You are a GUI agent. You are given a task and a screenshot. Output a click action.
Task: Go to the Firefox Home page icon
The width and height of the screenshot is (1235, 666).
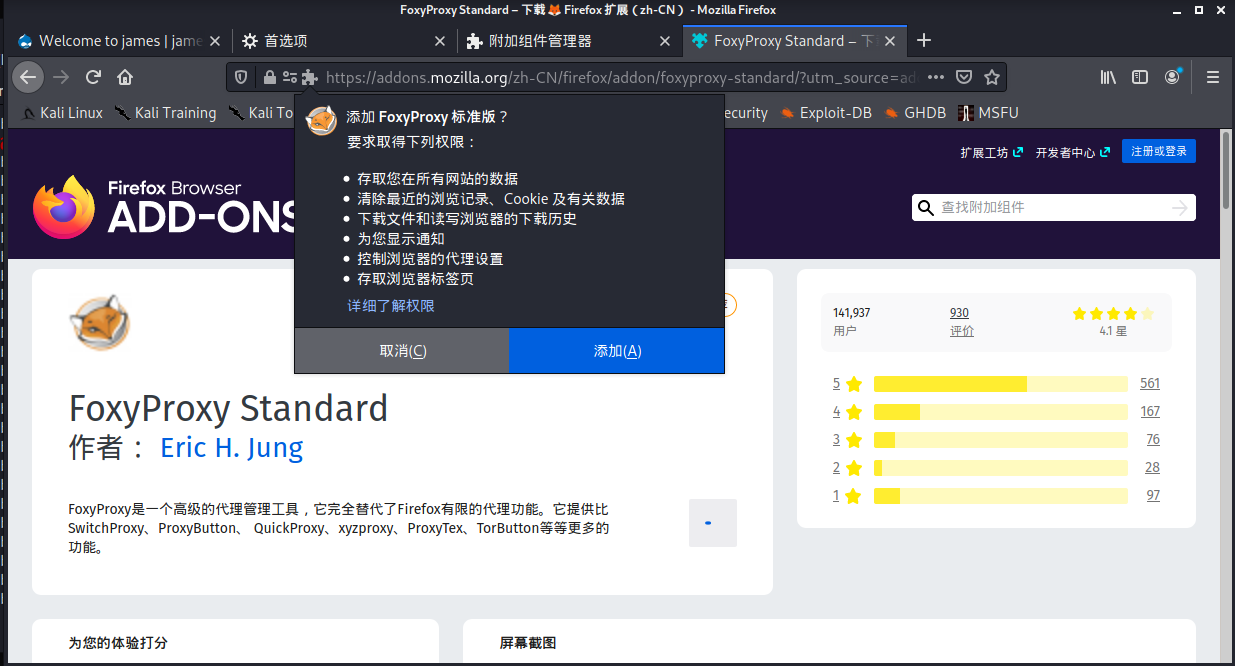(x=125, y=77)
